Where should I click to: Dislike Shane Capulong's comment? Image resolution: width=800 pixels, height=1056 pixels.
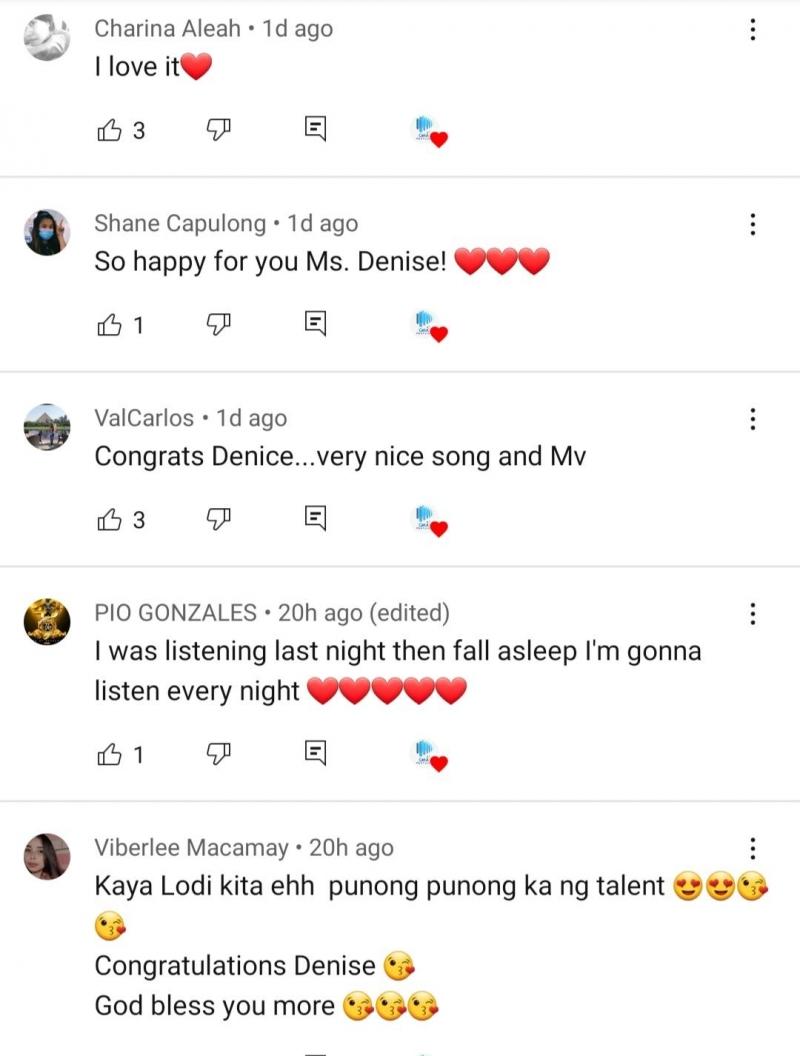[x=218, y=324]
